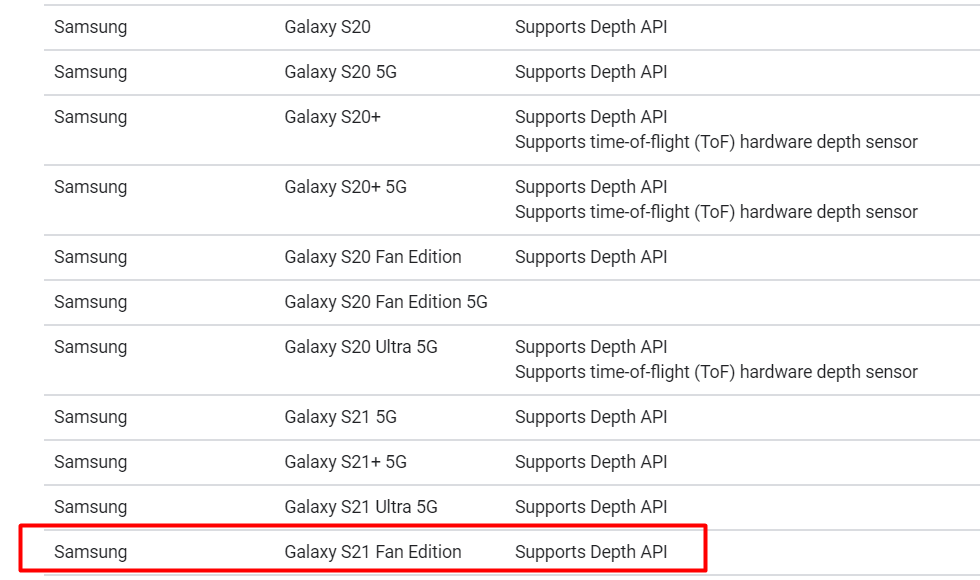Click the Galaxy S21+ 5G model cell
Image resolution: width=980 pixels, height=580 pixels.
click(x=345, y=462)
